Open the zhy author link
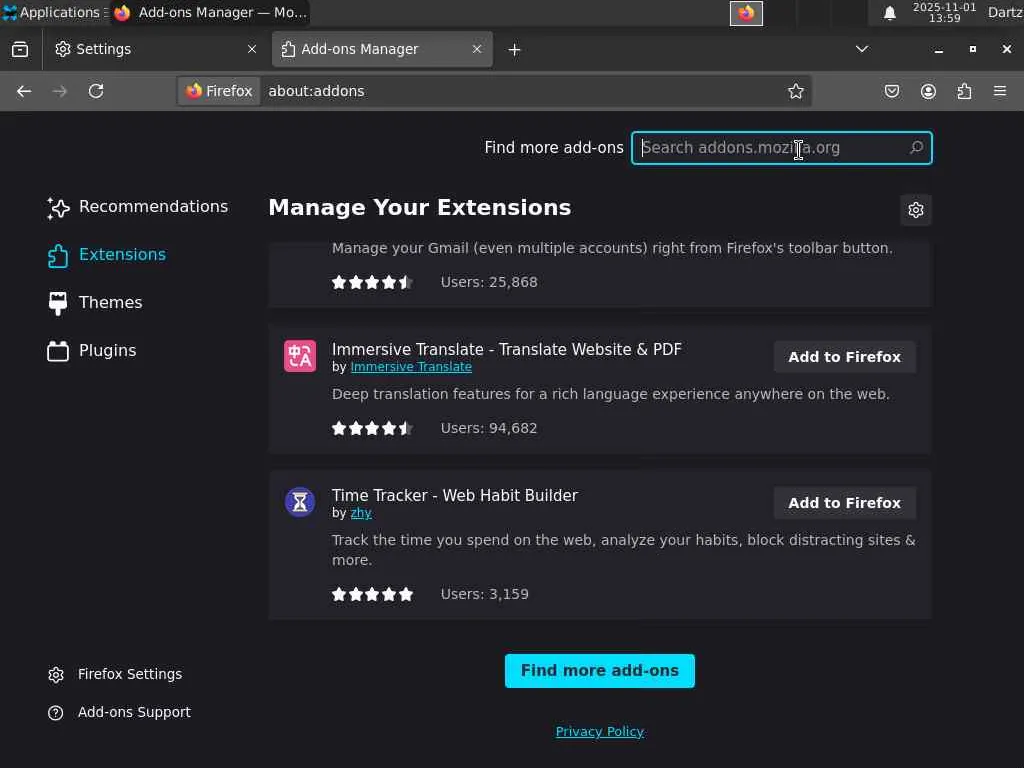1024x768 pixels. pyautogui.click(x=361, y=513)
